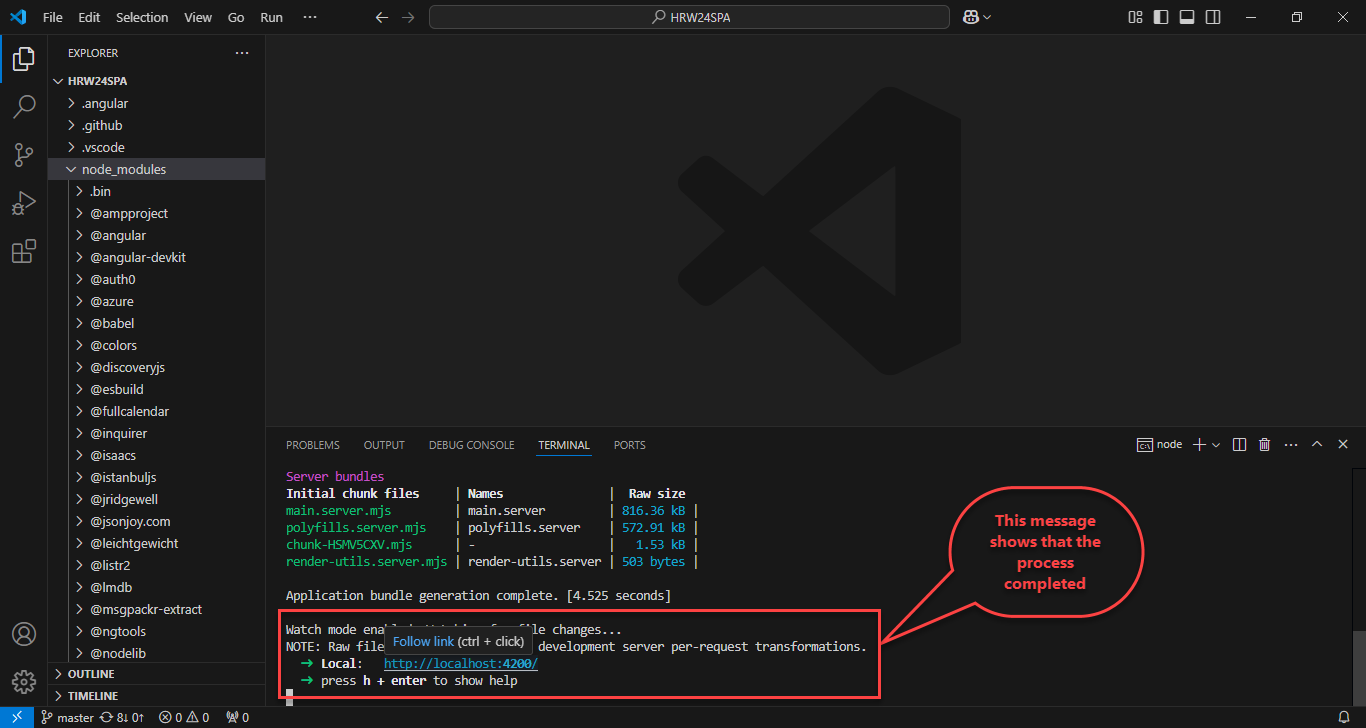The image size is (1366, 728).
Task: Open the Source Control view
Action: (x=24, y=154)
